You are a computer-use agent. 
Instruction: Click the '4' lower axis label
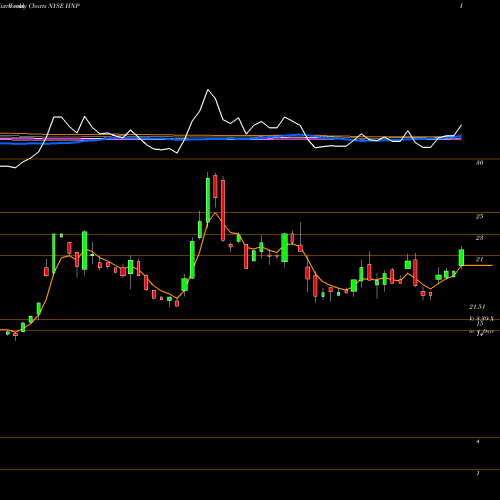pyautogui.click(x=478, y=441)
